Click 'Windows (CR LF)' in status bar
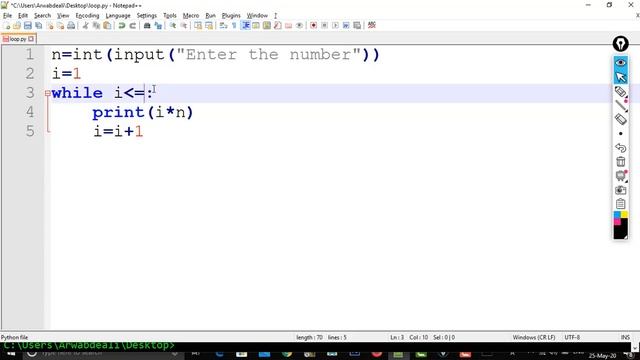Image resolution: width=640 pixels, height=360 pixels. [x=533, y=337]
